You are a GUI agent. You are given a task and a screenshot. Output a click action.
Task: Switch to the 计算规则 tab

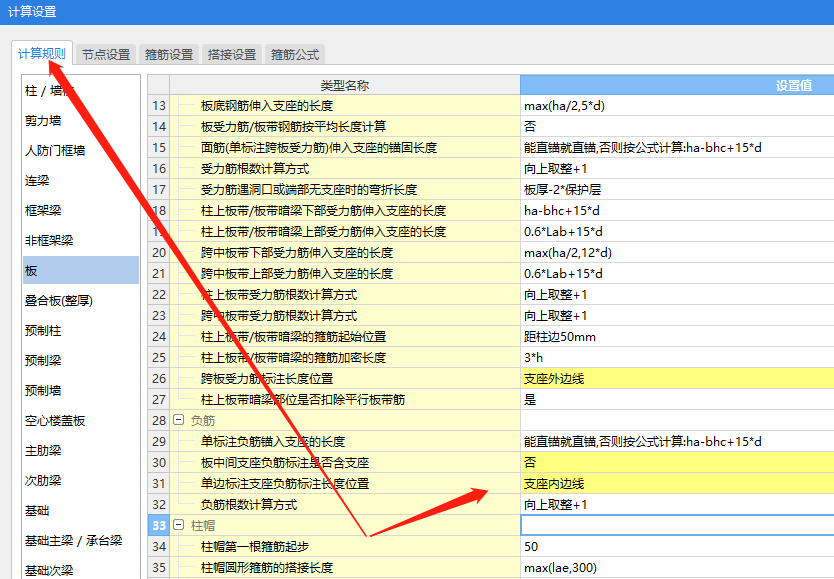coord(42,54)
